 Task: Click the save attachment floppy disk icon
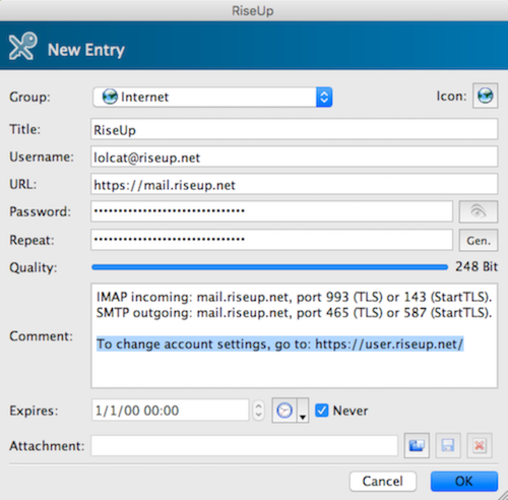pyautogui.click(x=448, y=445)
